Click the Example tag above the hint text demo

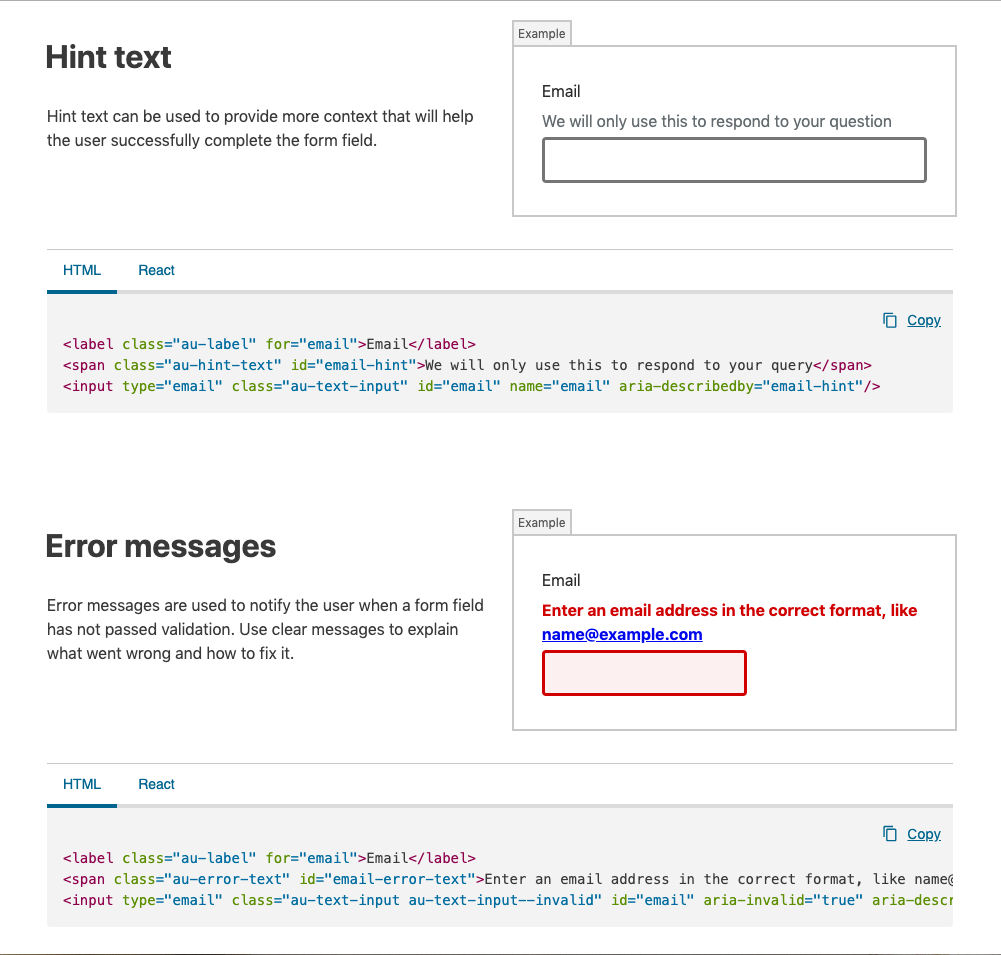(x=542, y=34)
